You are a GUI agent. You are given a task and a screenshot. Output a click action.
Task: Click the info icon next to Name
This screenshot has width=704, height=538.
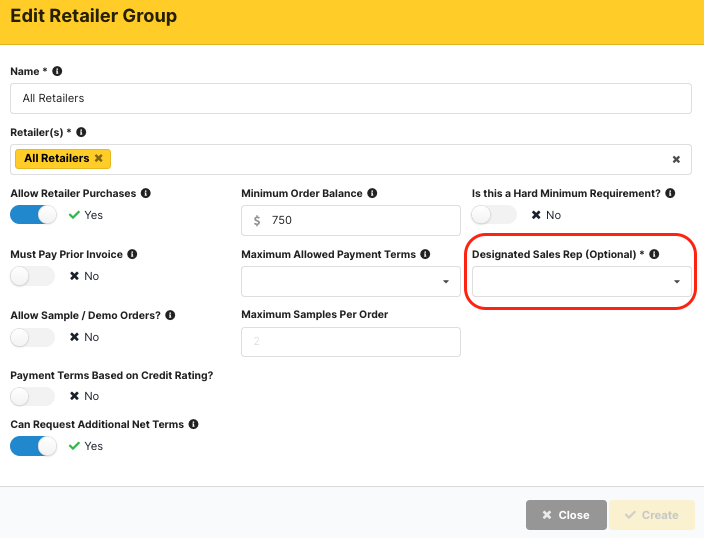[57, 72]
